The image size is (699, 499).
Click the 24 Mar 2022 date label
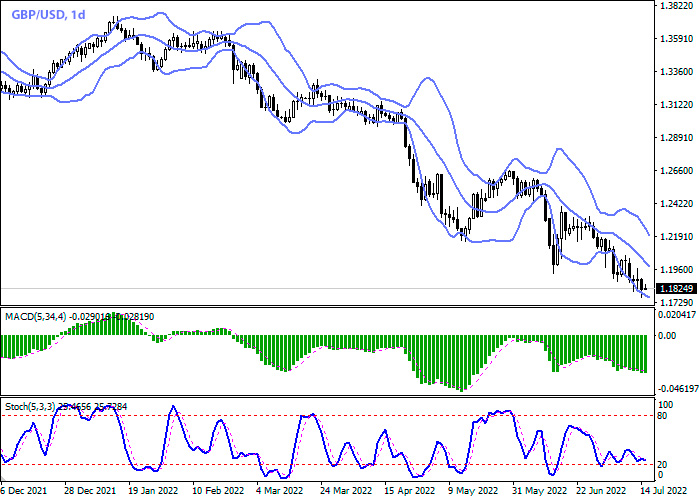(346, 491)
